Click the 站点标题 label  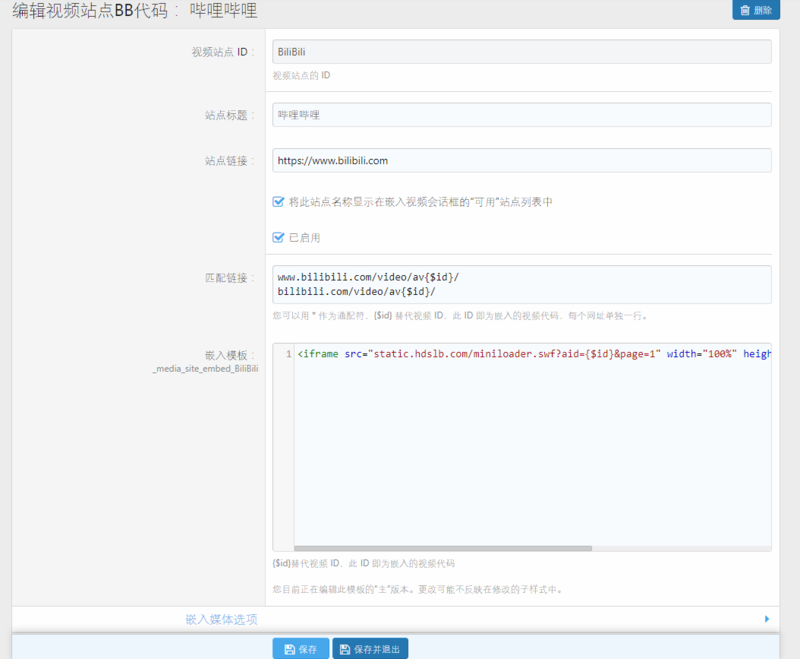point(229,115)
